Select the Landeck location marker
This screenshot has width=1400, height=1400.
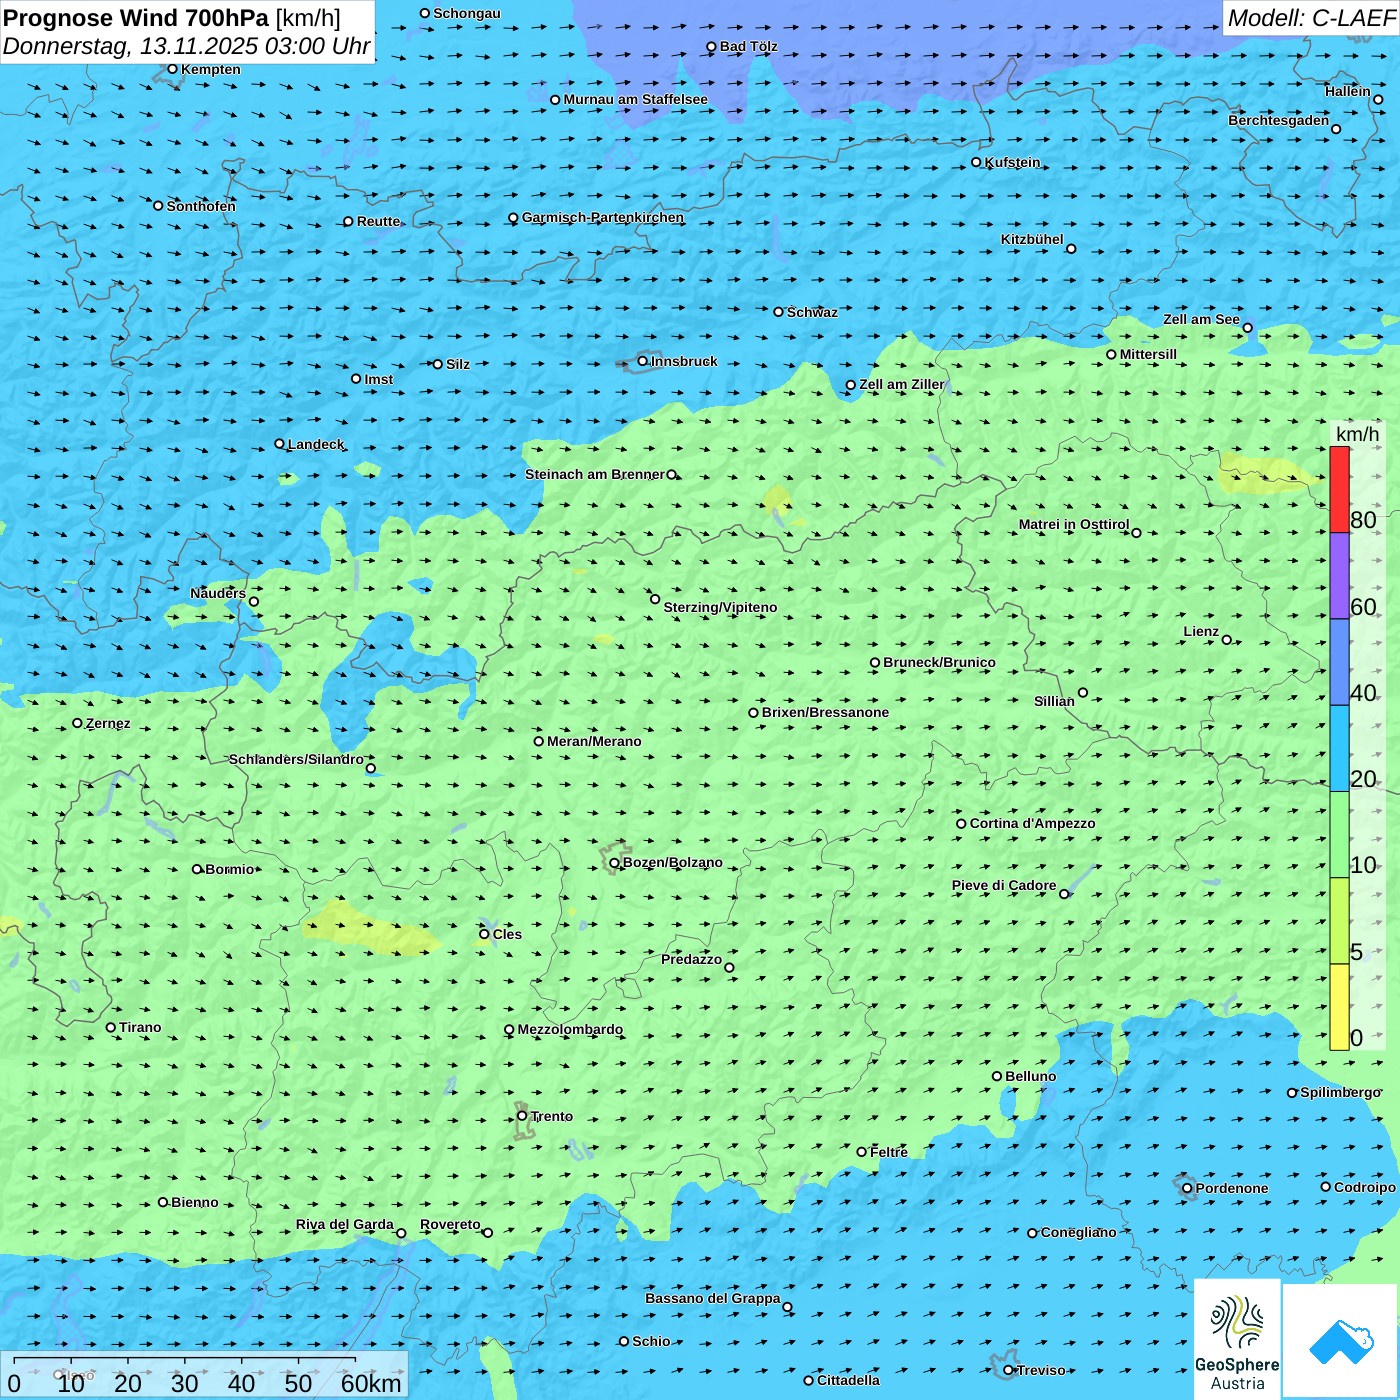(280, 444)
